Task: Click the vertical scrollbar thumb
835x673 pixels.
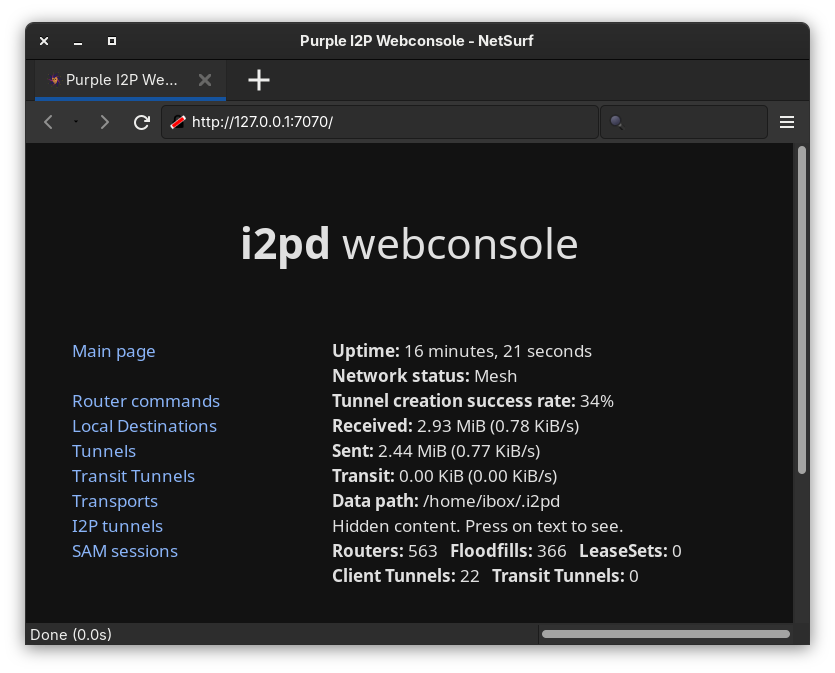Action: (801, 310)
